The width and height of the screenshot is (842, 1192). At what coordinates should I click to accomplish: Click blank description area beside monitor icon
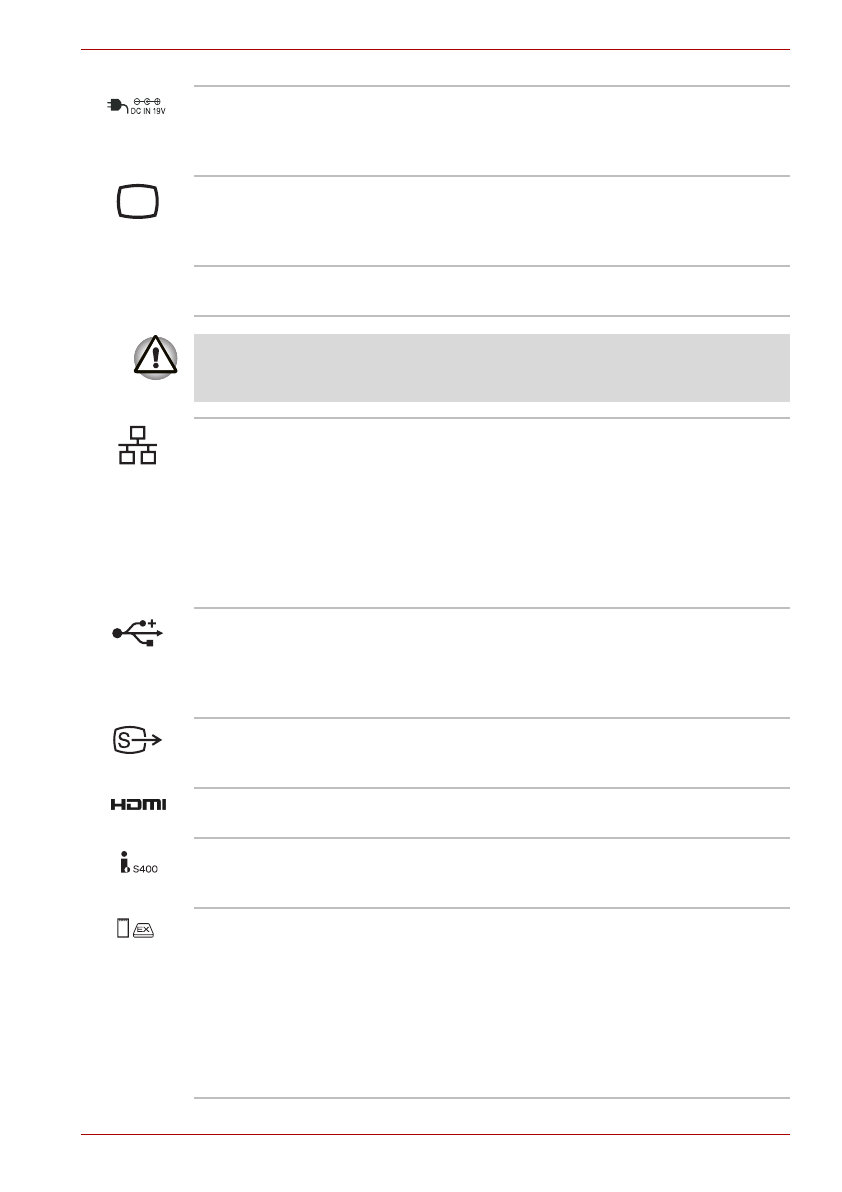(x=490, y=220)
